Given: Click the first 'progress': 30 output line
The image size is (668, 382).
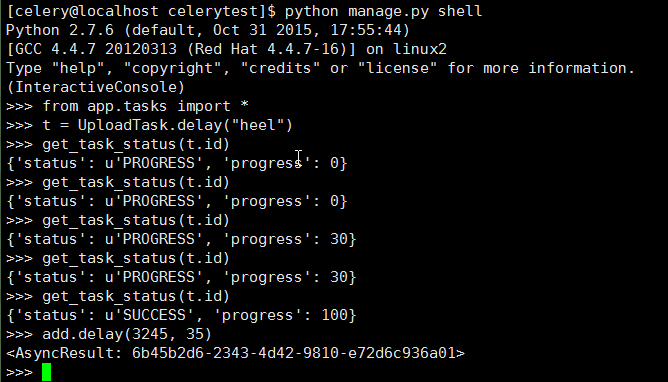Looking at the screenshot, I should tap(181, 239).
